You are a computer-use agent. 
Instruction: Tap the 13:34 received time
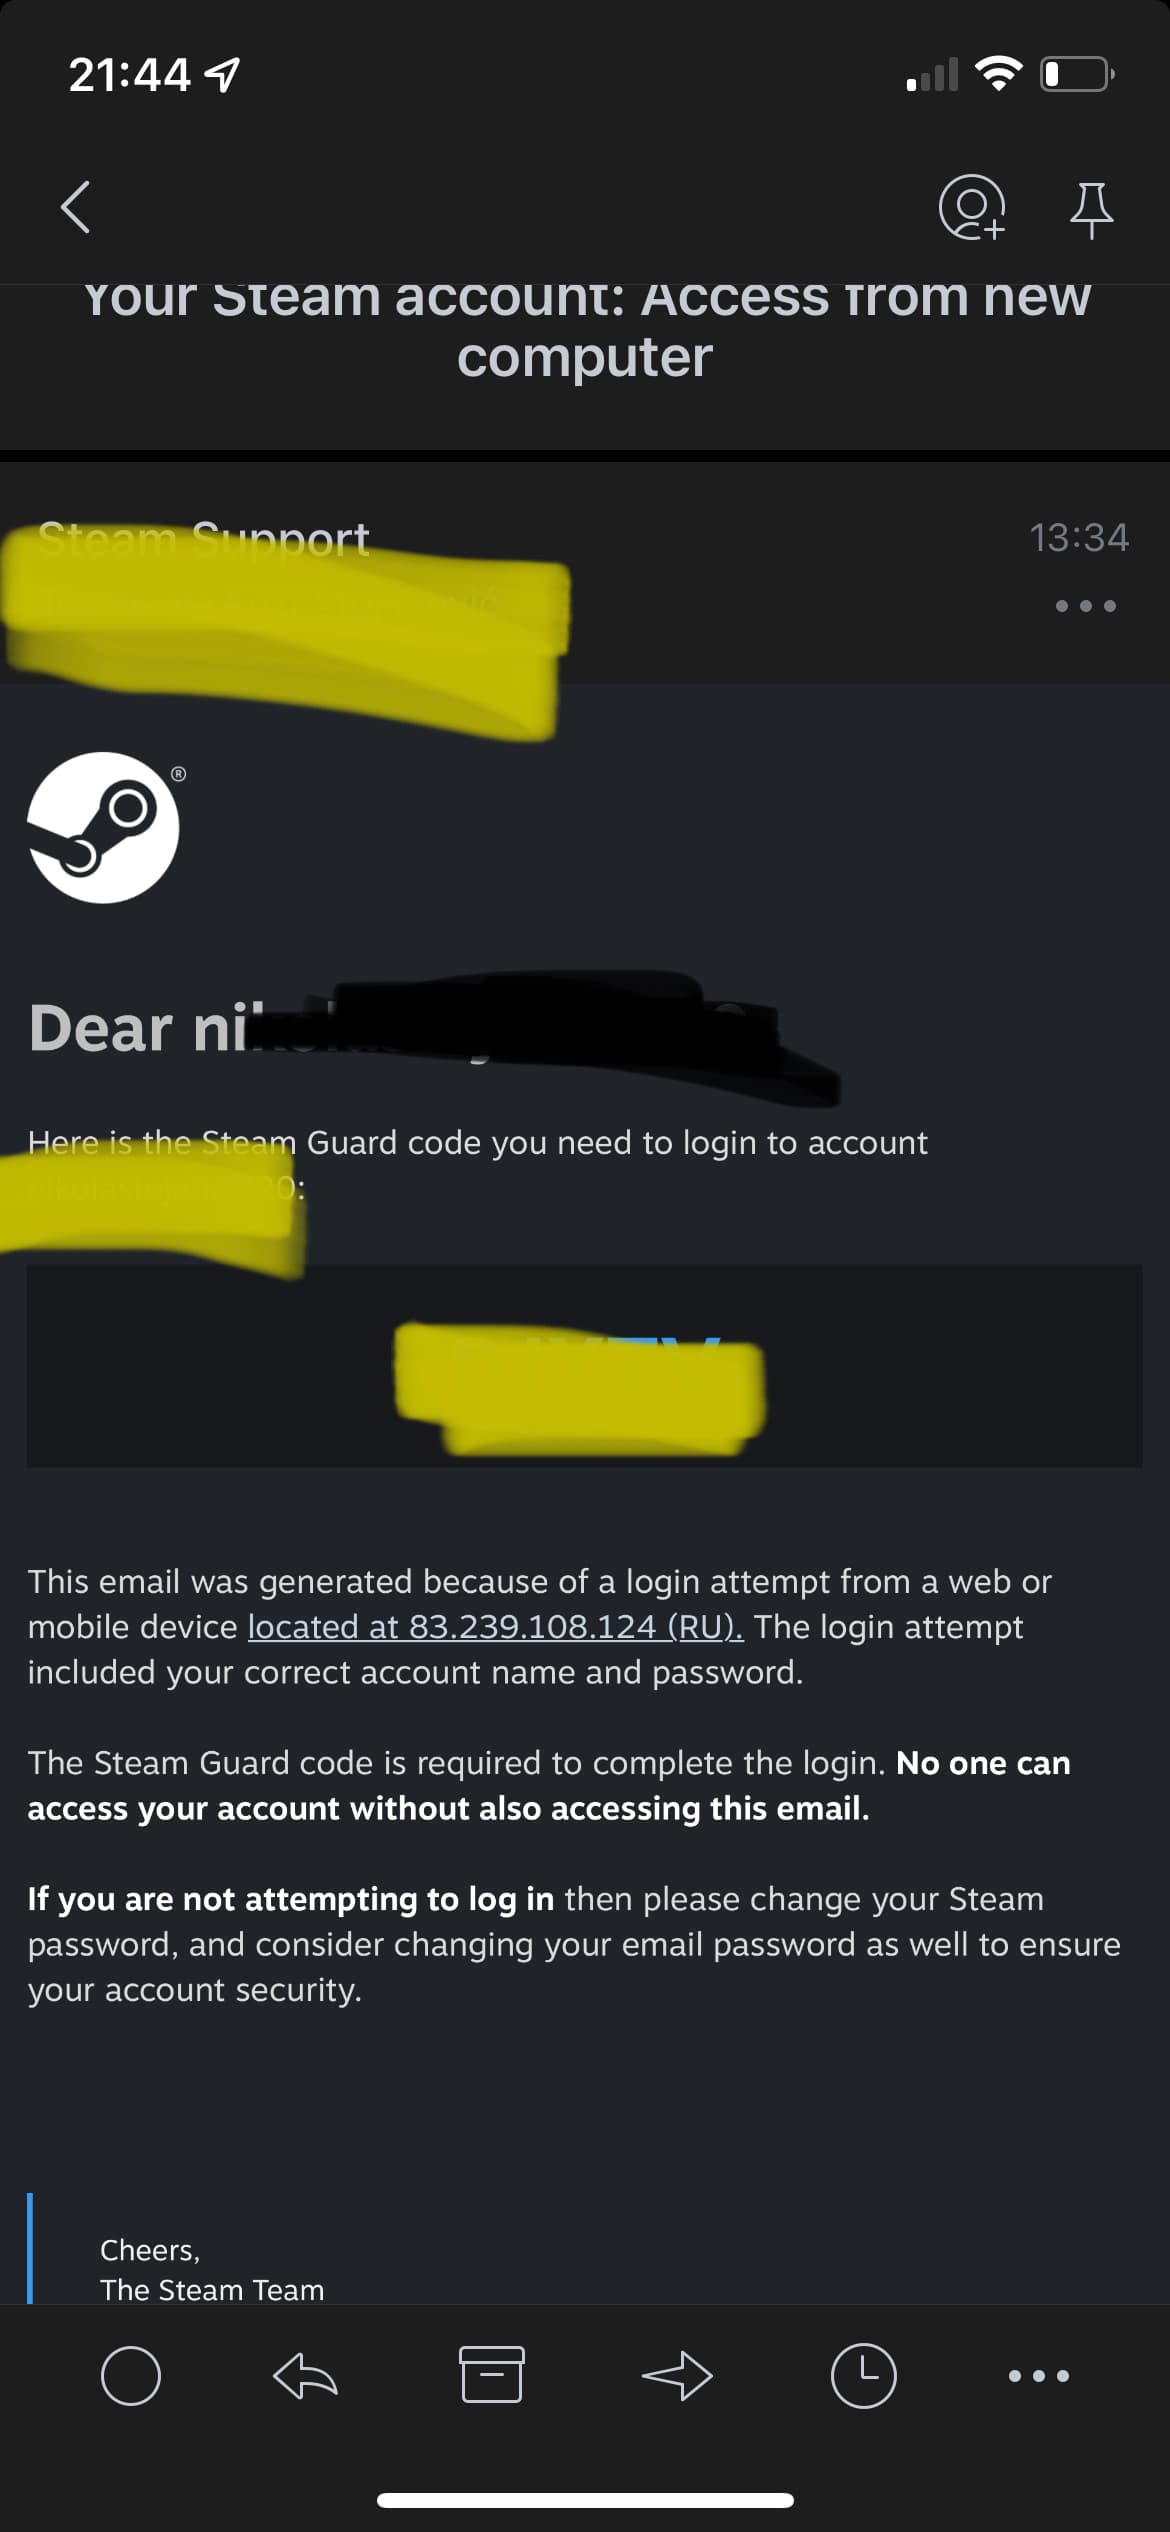coord(1079,538)
